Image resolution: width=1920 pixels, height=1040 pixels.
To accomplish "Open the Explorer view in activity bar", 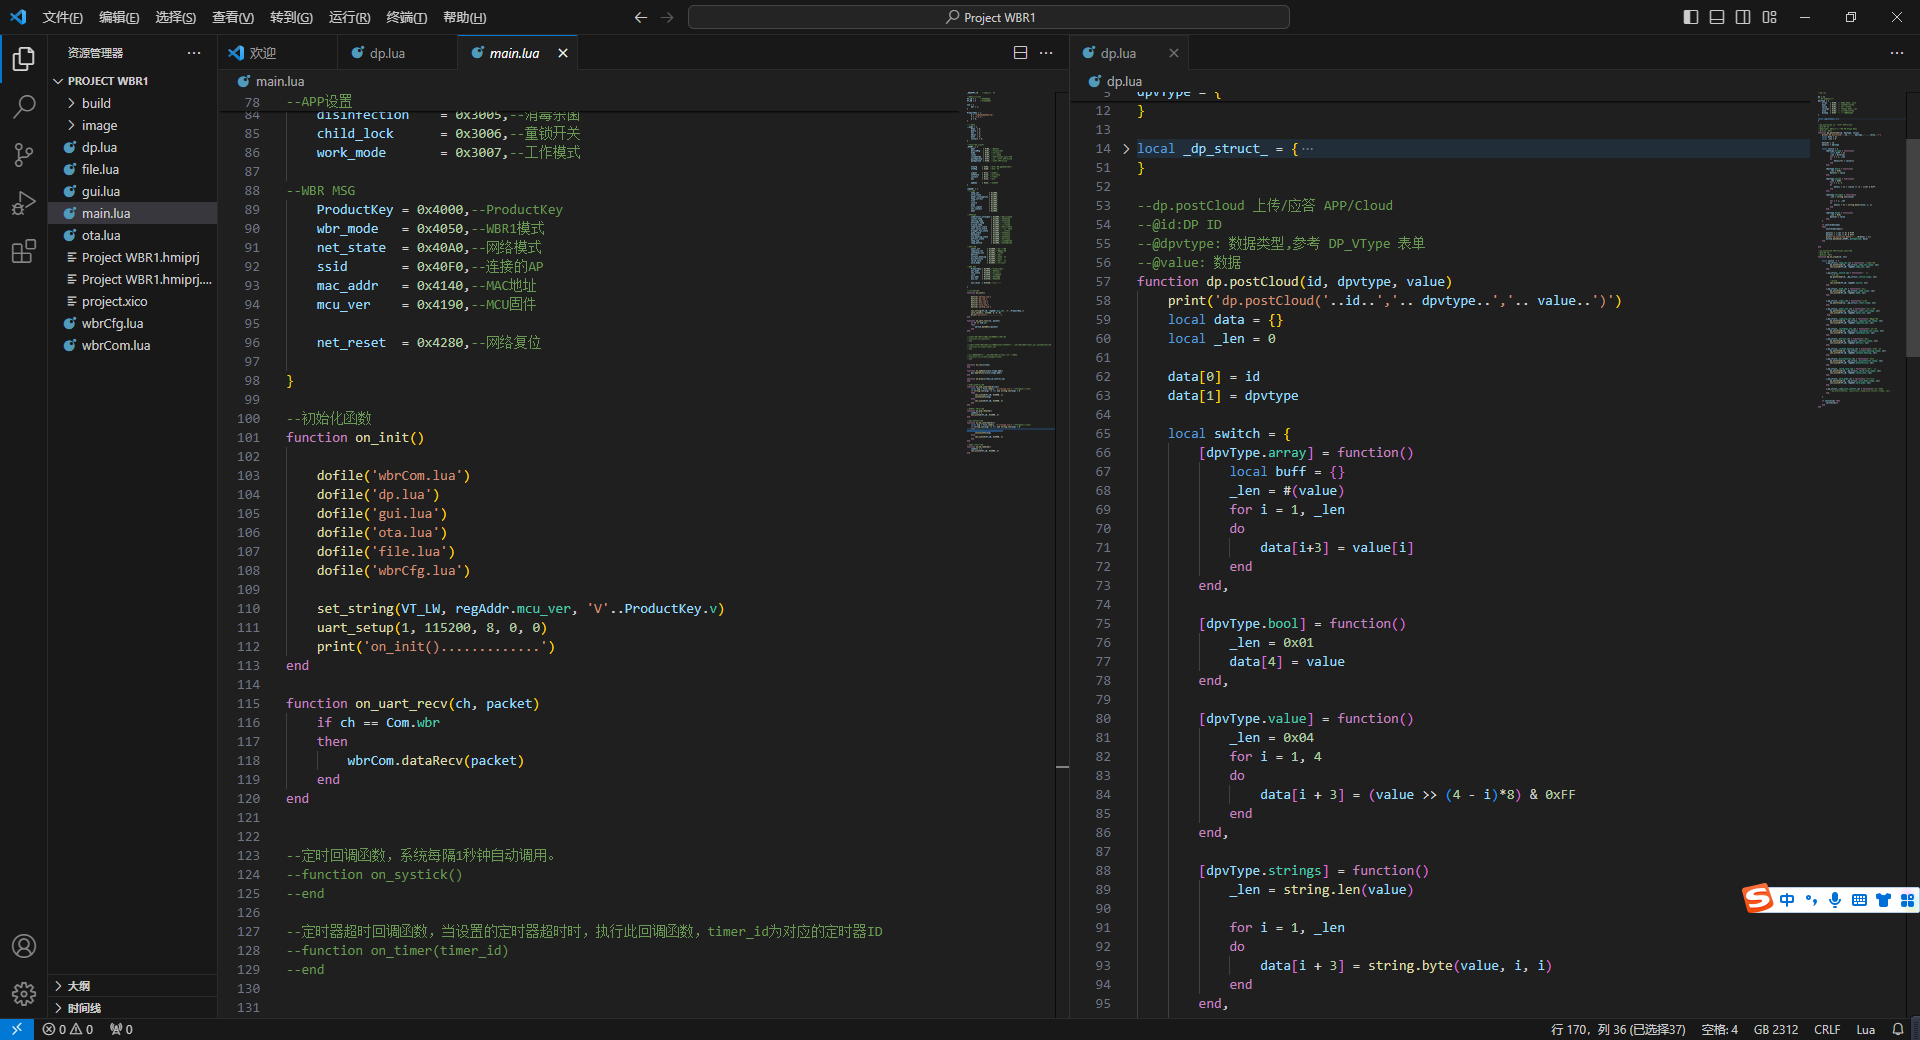I will coord(24,59).
